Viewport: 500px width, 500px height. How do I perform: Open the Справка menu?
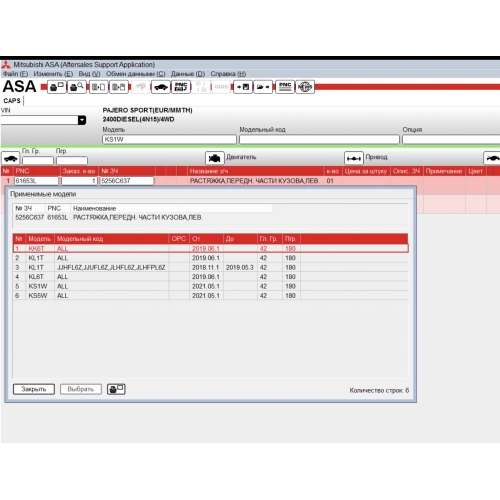[x=228, y=74]
